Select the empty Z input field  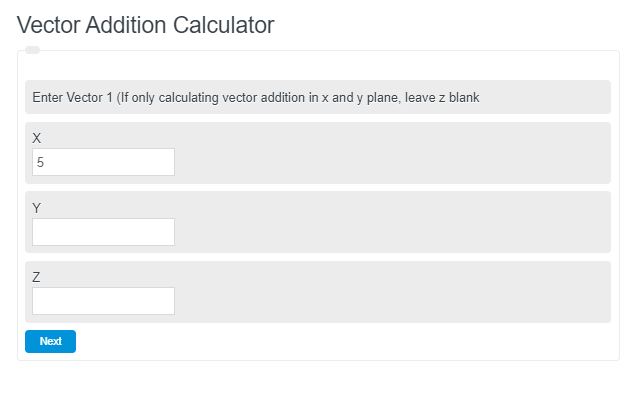(x=103, y=301)
